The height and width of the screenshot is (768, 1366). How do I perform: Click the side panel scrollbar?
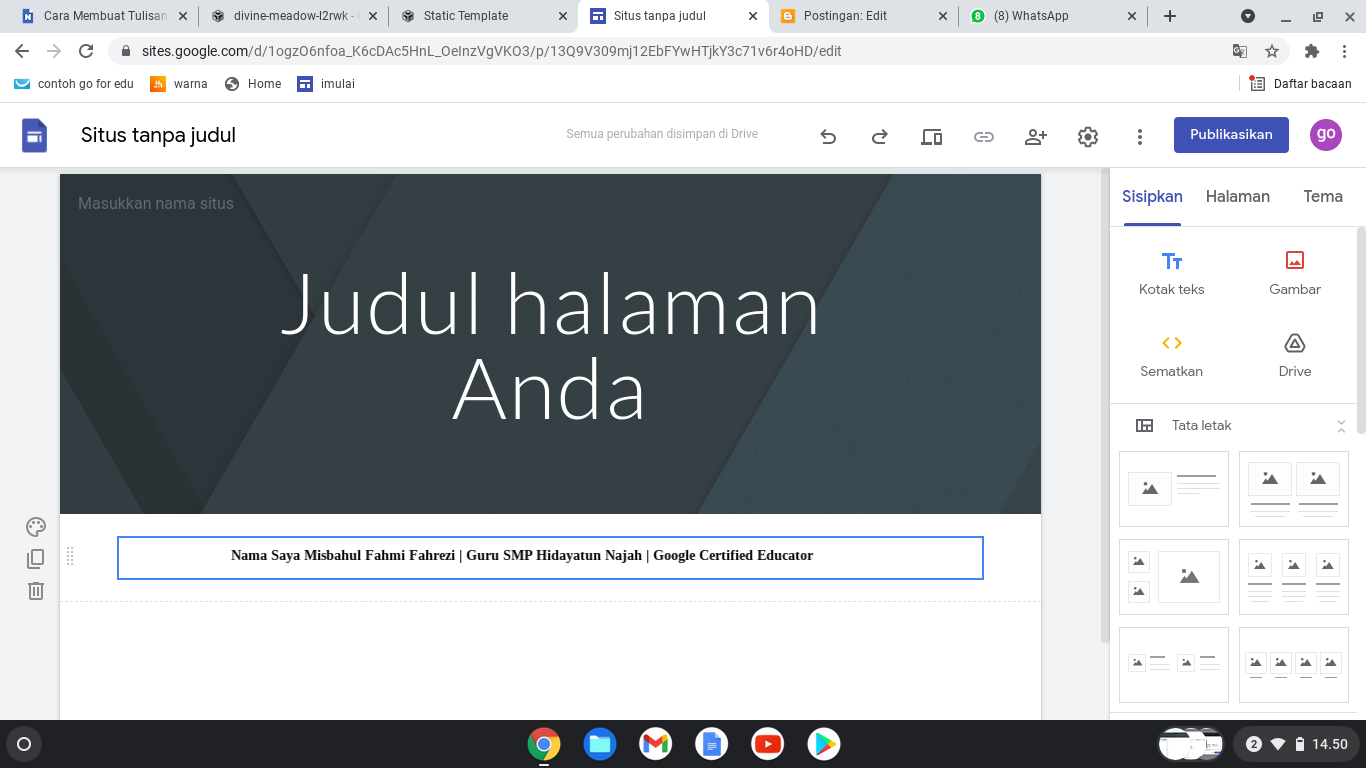[x=1361, y=330]
